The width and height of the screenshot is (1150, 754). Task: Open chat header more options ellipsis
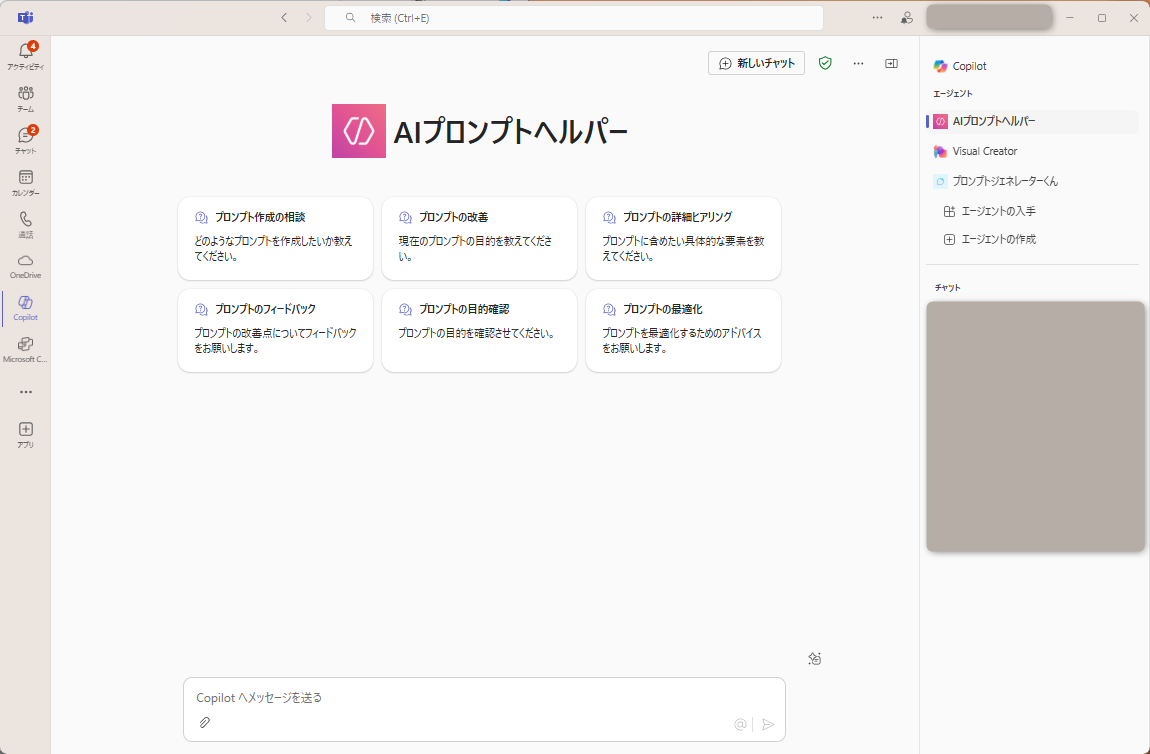pyautogui.click(x=858, y=63)
